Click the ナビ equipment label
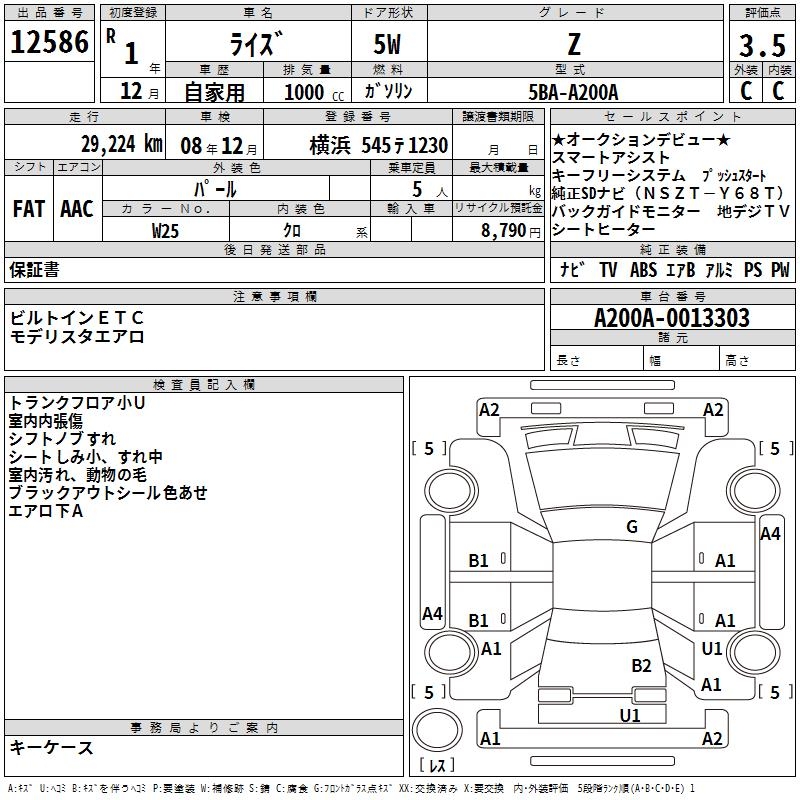The width and height of the screenshot is (800, 800). click(572, 269)
